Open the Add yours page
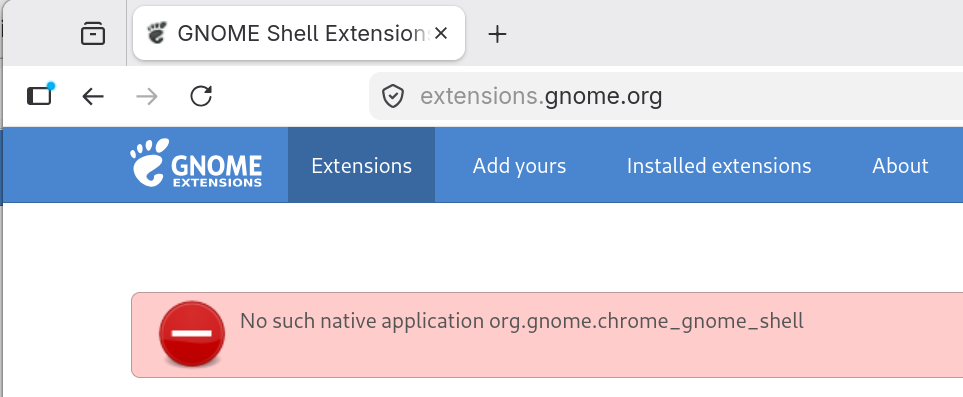 click(x=519, y=165)
